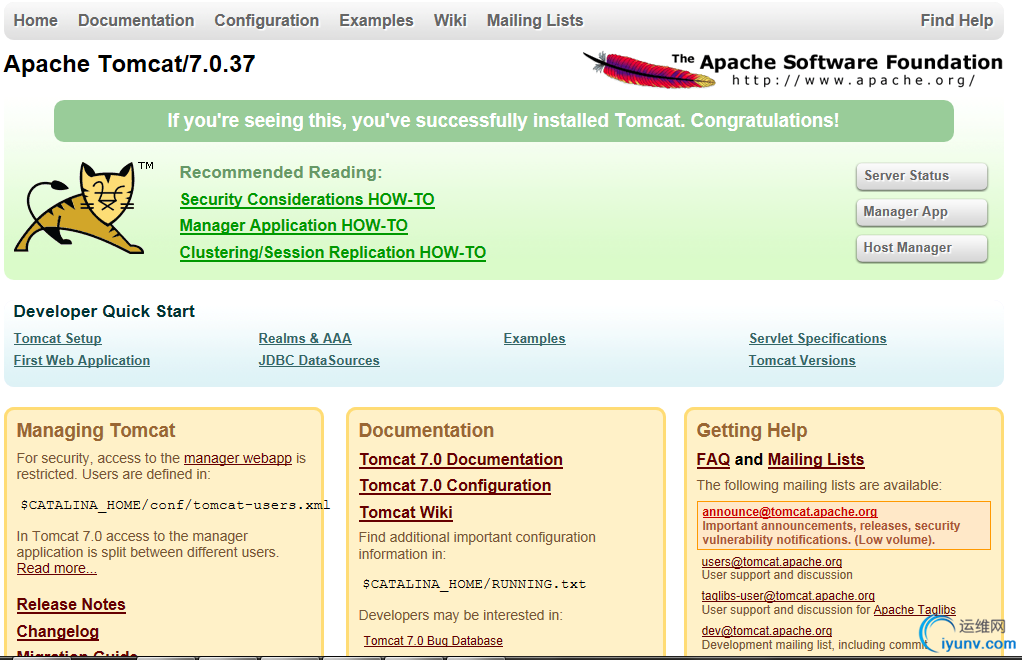Open the Release Notes link
This screenshot has height=660, width=1022.
click(71, 605)
